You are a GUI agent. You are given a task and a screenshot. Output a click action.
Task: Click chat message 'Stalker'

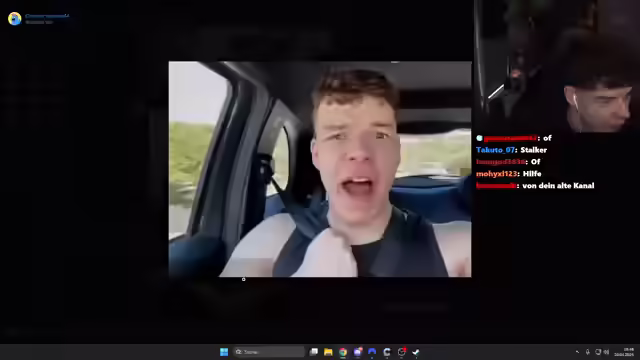533,150
